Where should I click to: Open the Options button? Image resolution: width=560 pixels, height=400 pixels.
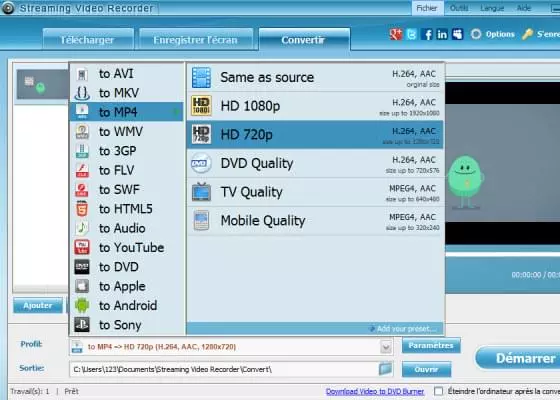[x=493, y=34]
